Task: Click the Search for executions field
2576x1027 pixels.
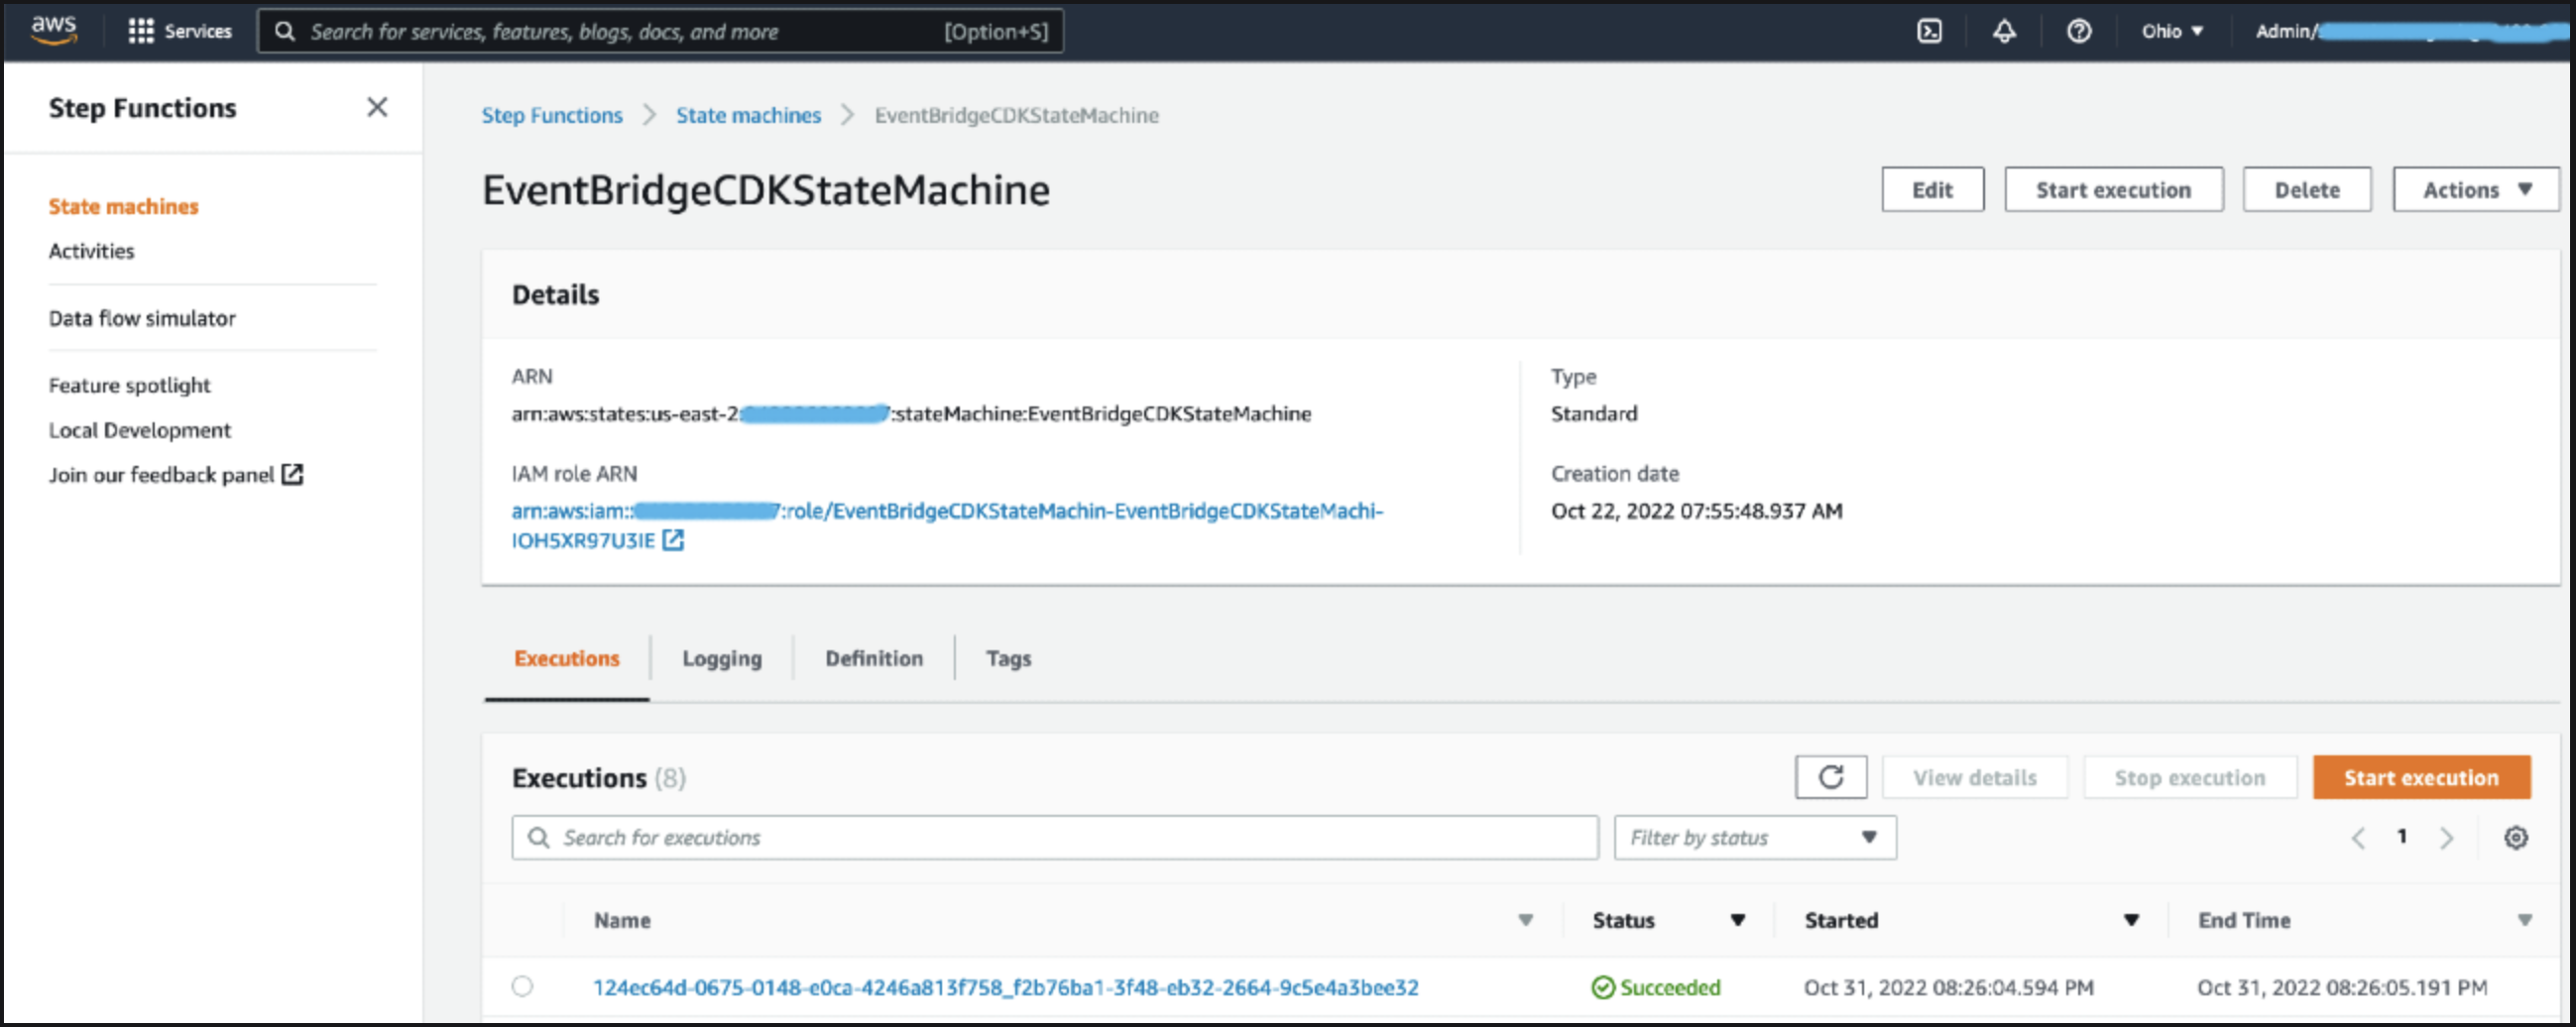Action: (1055, 837)
